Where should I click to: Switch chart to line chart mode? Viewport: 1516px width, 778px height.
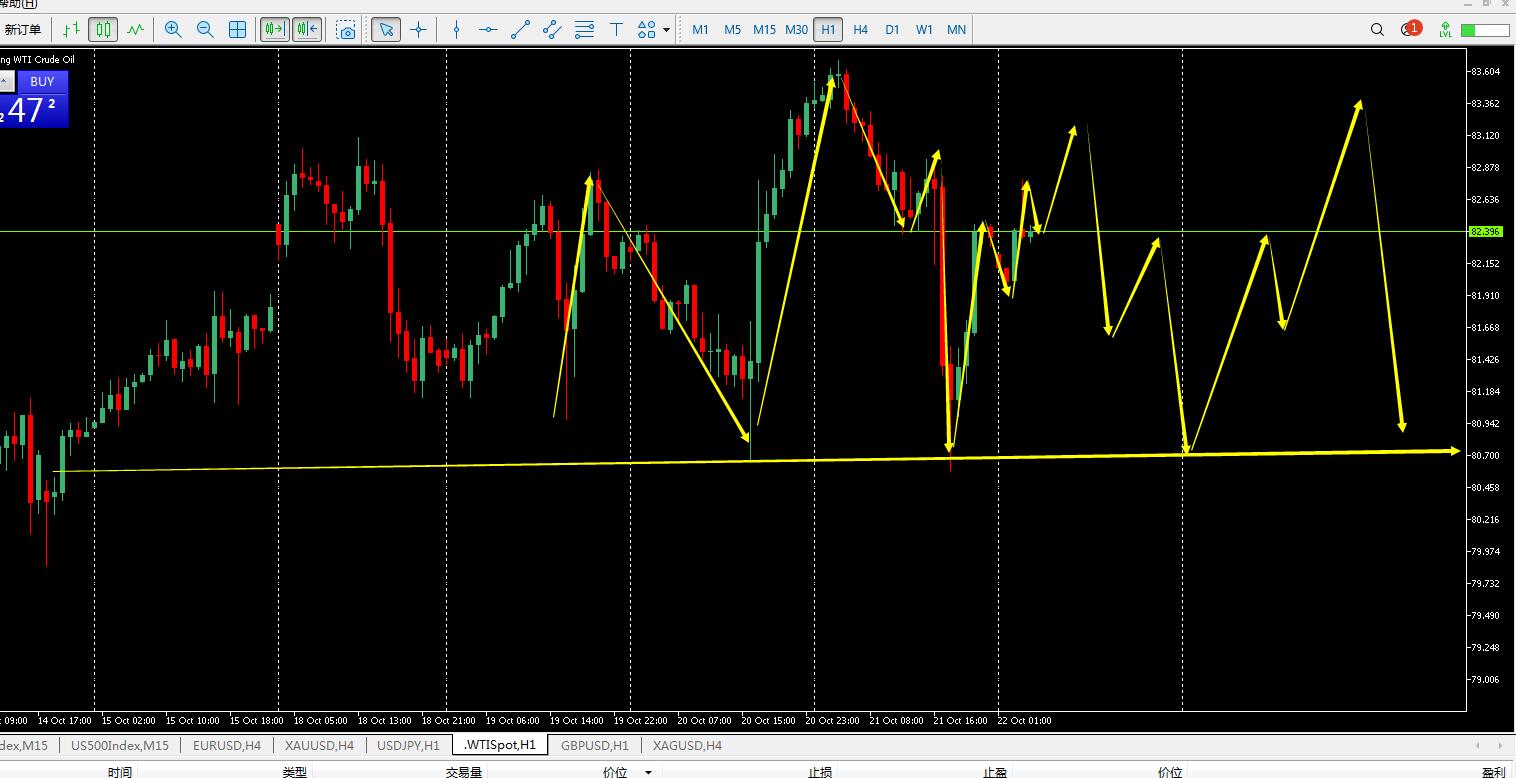135,30
